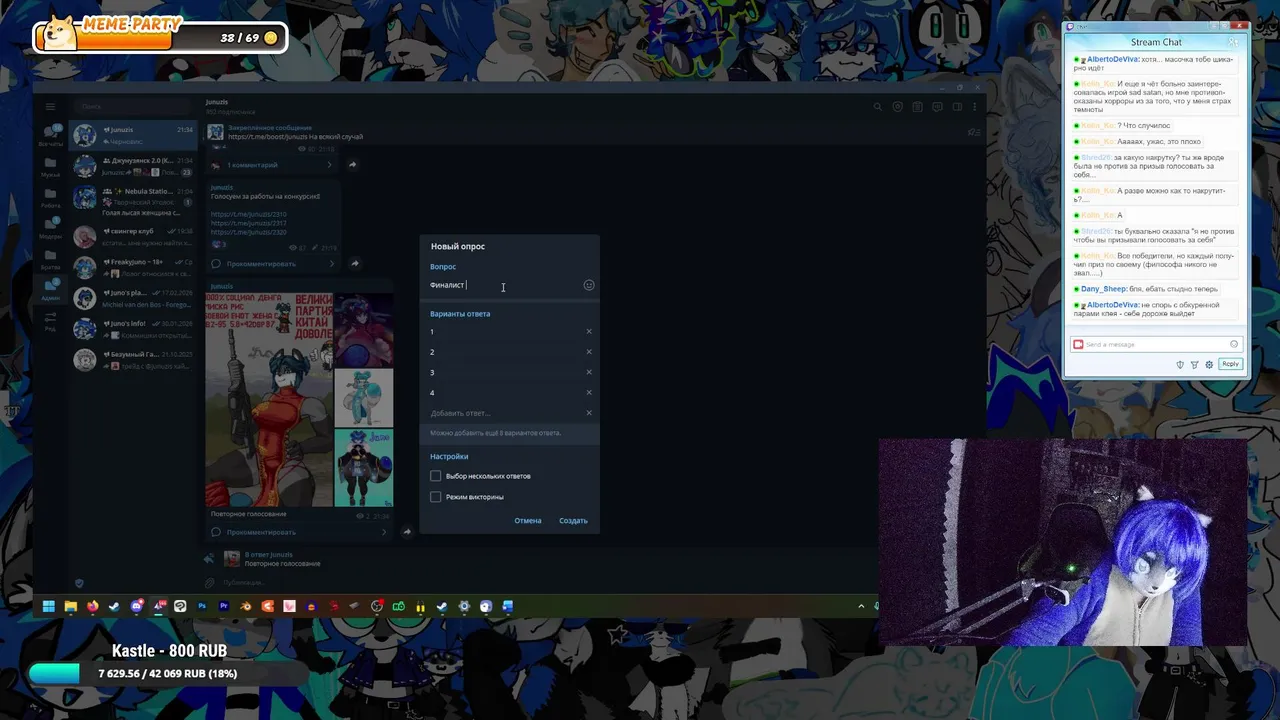Open link t.me/junuzis/2320 in message
The width and height of the screenshot is (1280, 720).
pos(249,232)
